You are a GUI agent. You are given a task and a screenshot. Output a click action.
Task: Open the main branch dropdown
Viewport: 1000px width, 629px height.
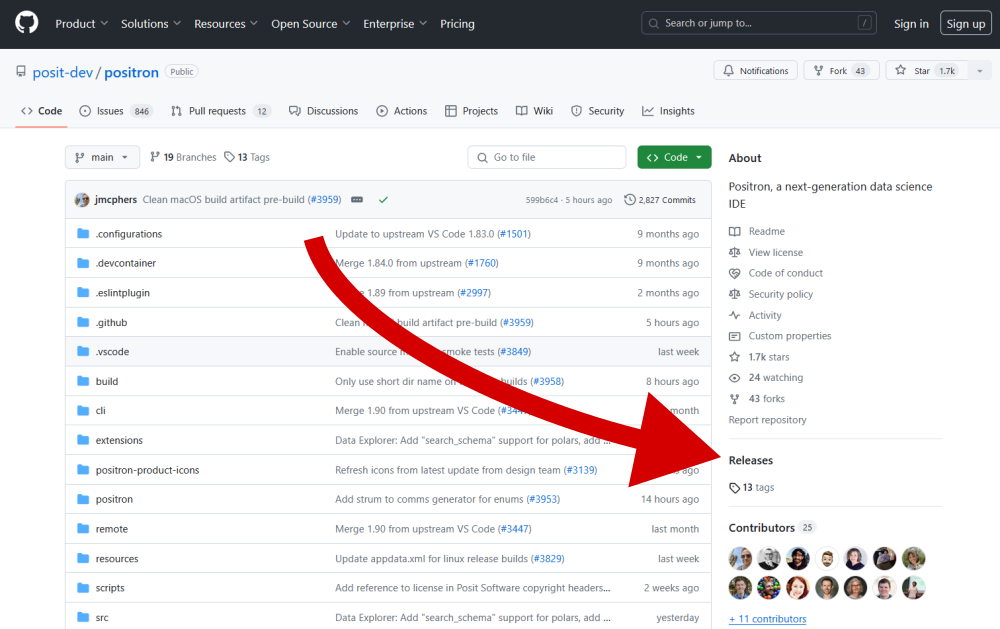click(x=102, y=157)
